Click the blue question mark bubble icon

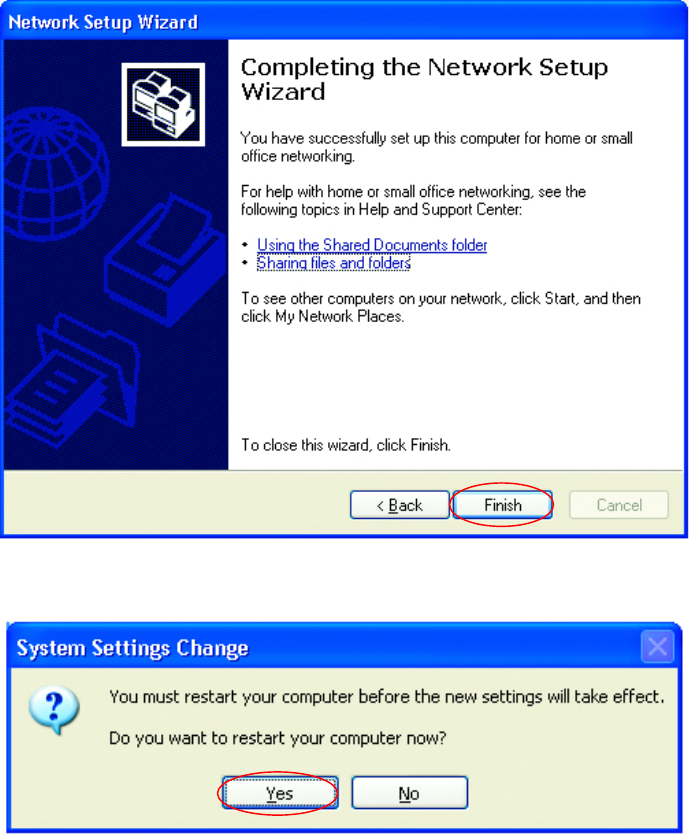(x=54, y=710)
